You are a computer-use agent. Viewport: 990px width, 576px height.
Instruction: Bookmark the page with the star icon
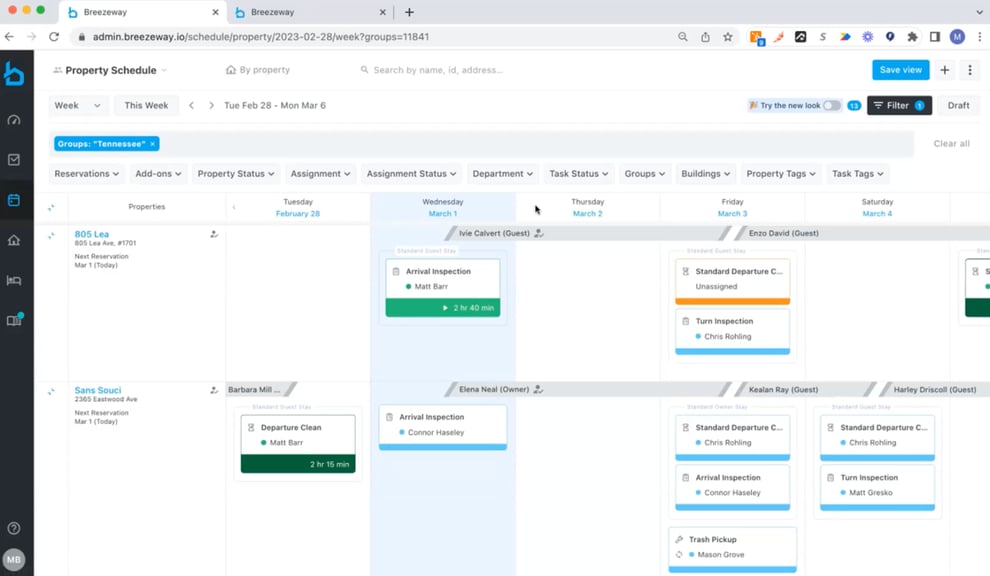tap(727, 36)
